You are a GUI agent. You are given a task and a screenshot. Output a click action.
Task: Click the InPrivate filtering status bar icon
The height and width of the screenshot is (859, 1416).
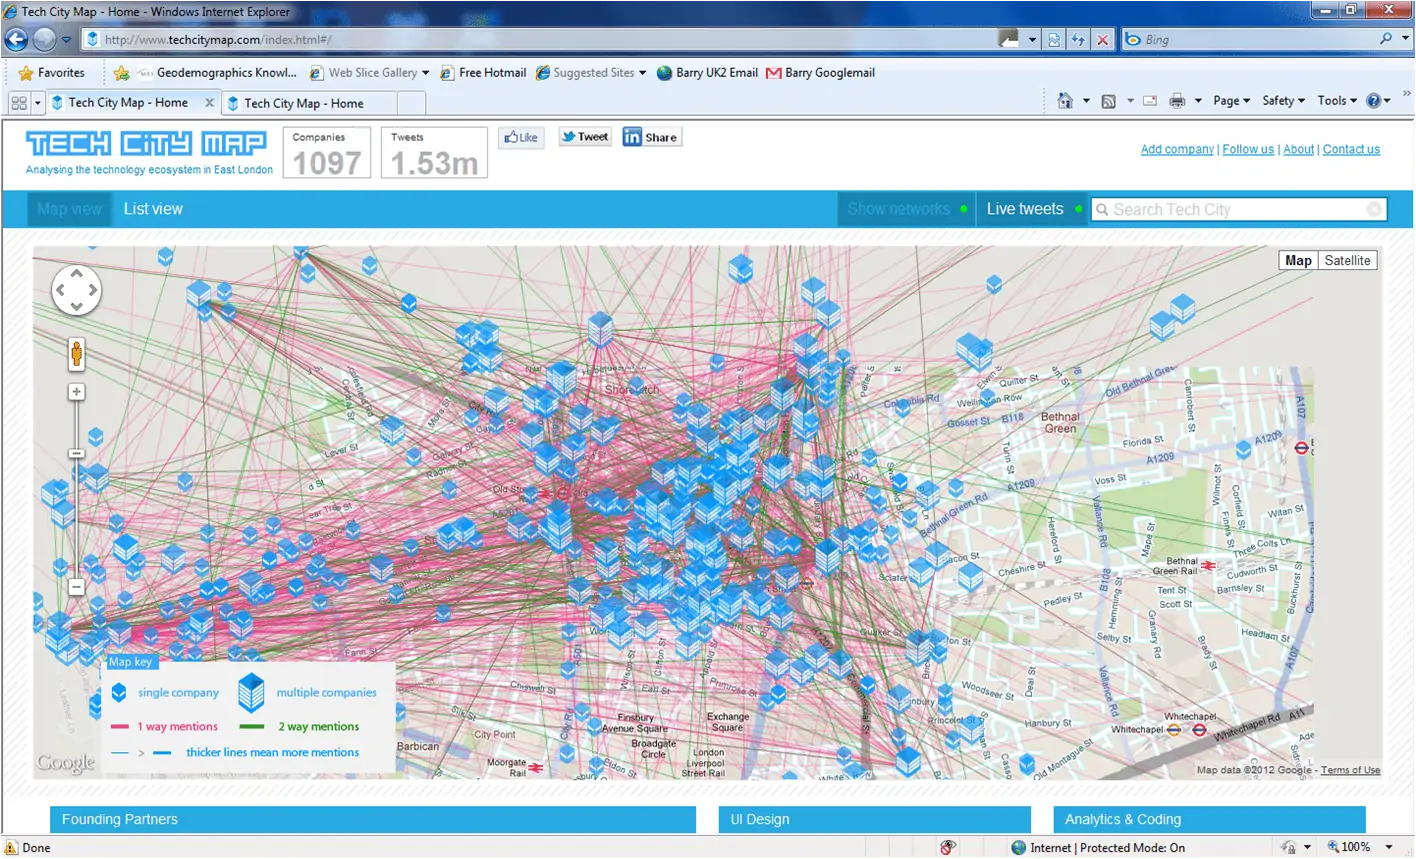tap(948, 847)
